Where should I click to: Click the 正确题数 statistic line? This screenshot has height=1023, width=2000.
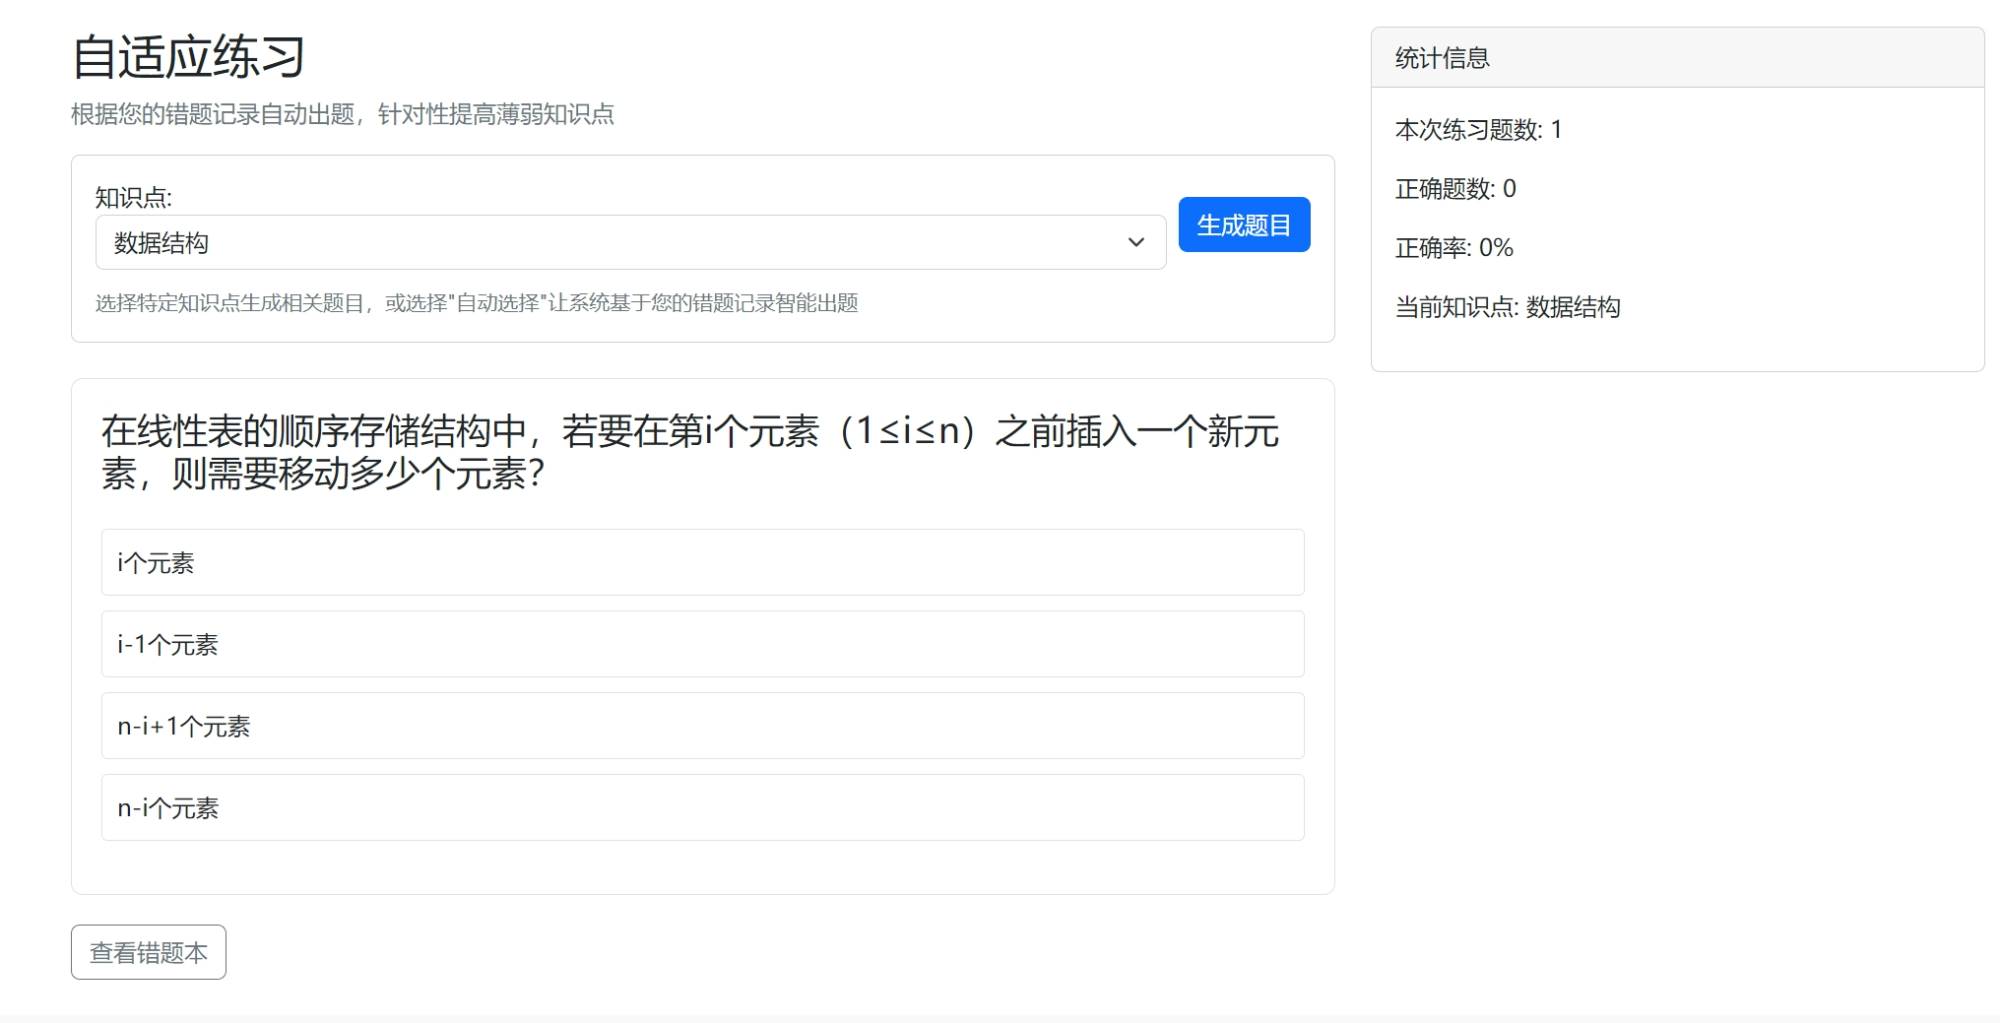click(x=1455, y=189)
